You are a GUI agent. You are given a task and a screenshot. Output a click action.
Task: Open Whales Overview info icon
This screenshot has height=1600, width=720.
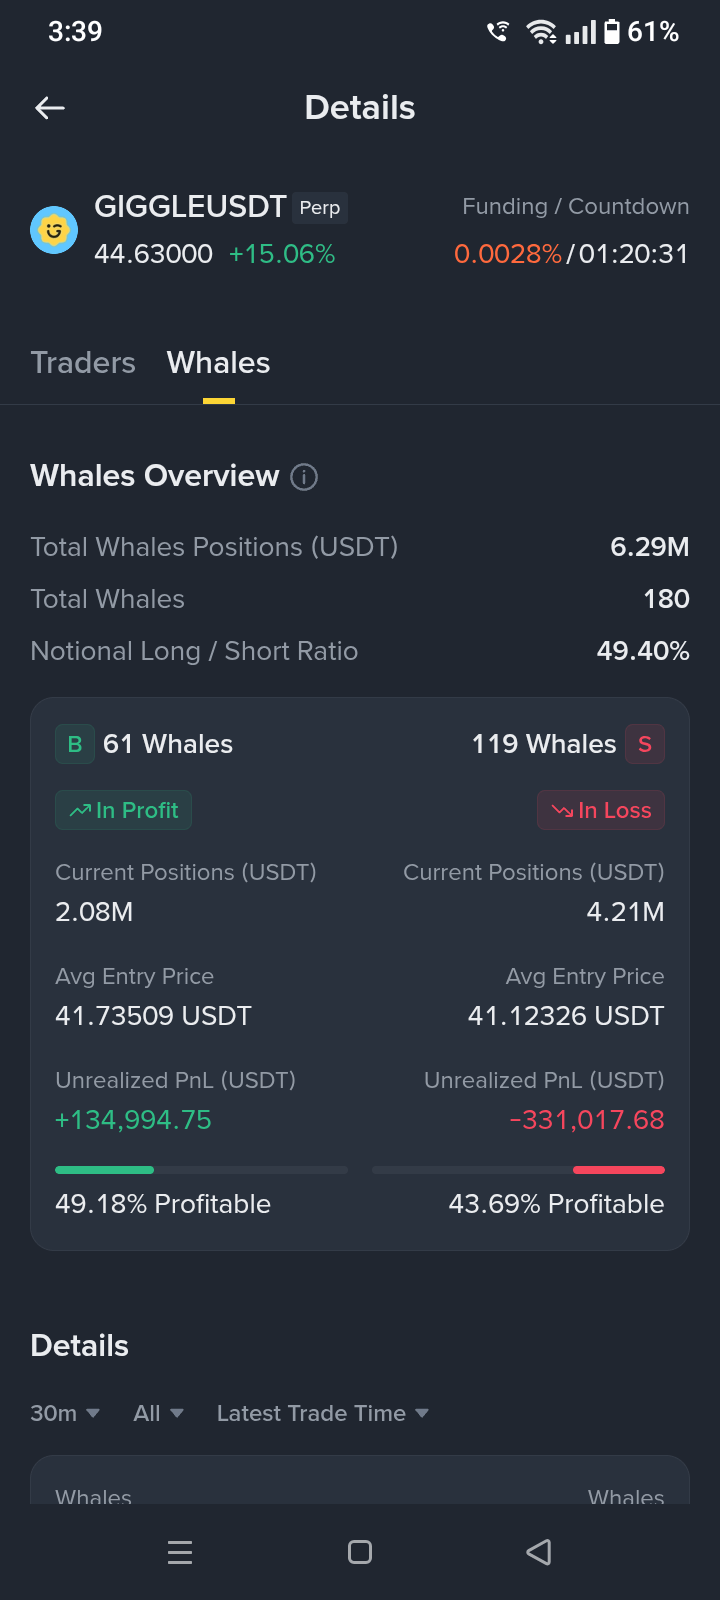pyautogui.click(x=304, y=477)
